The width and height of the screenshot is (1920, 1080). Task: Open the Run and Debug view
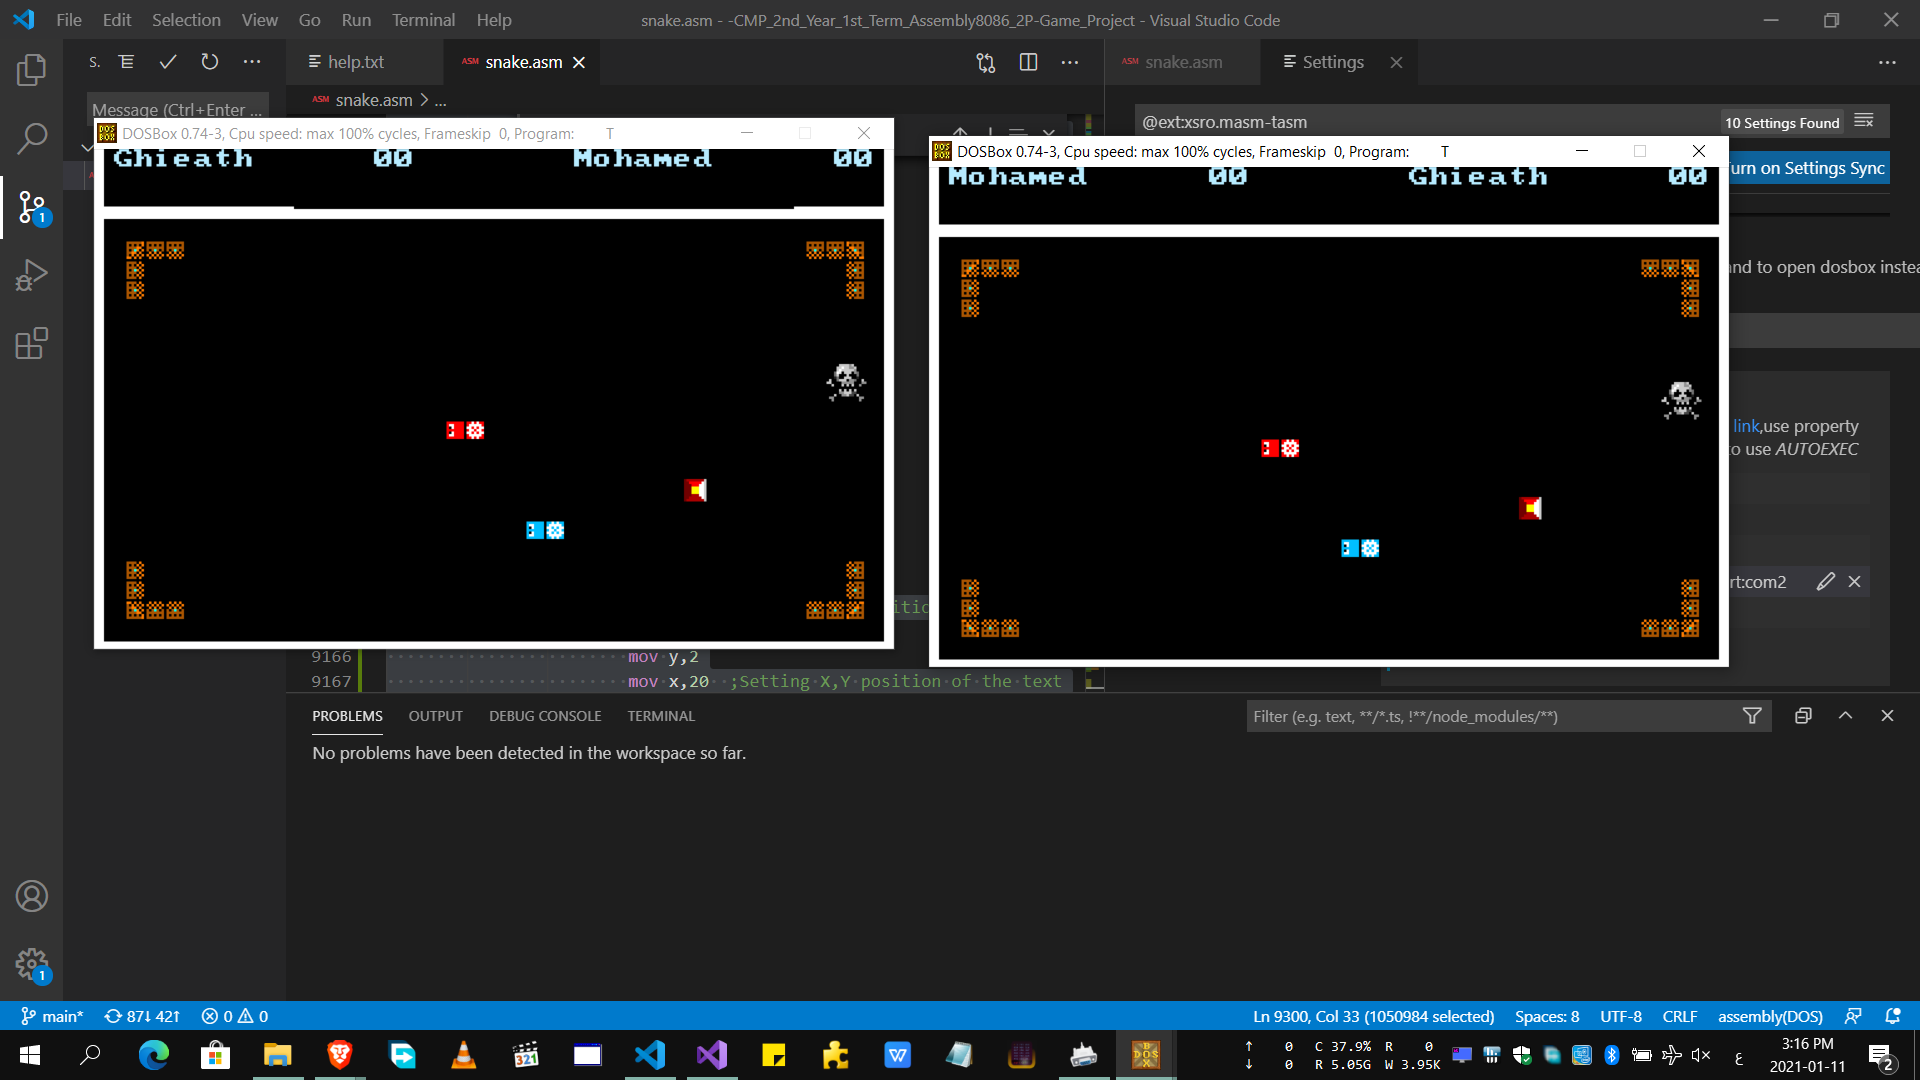(31, 275)
